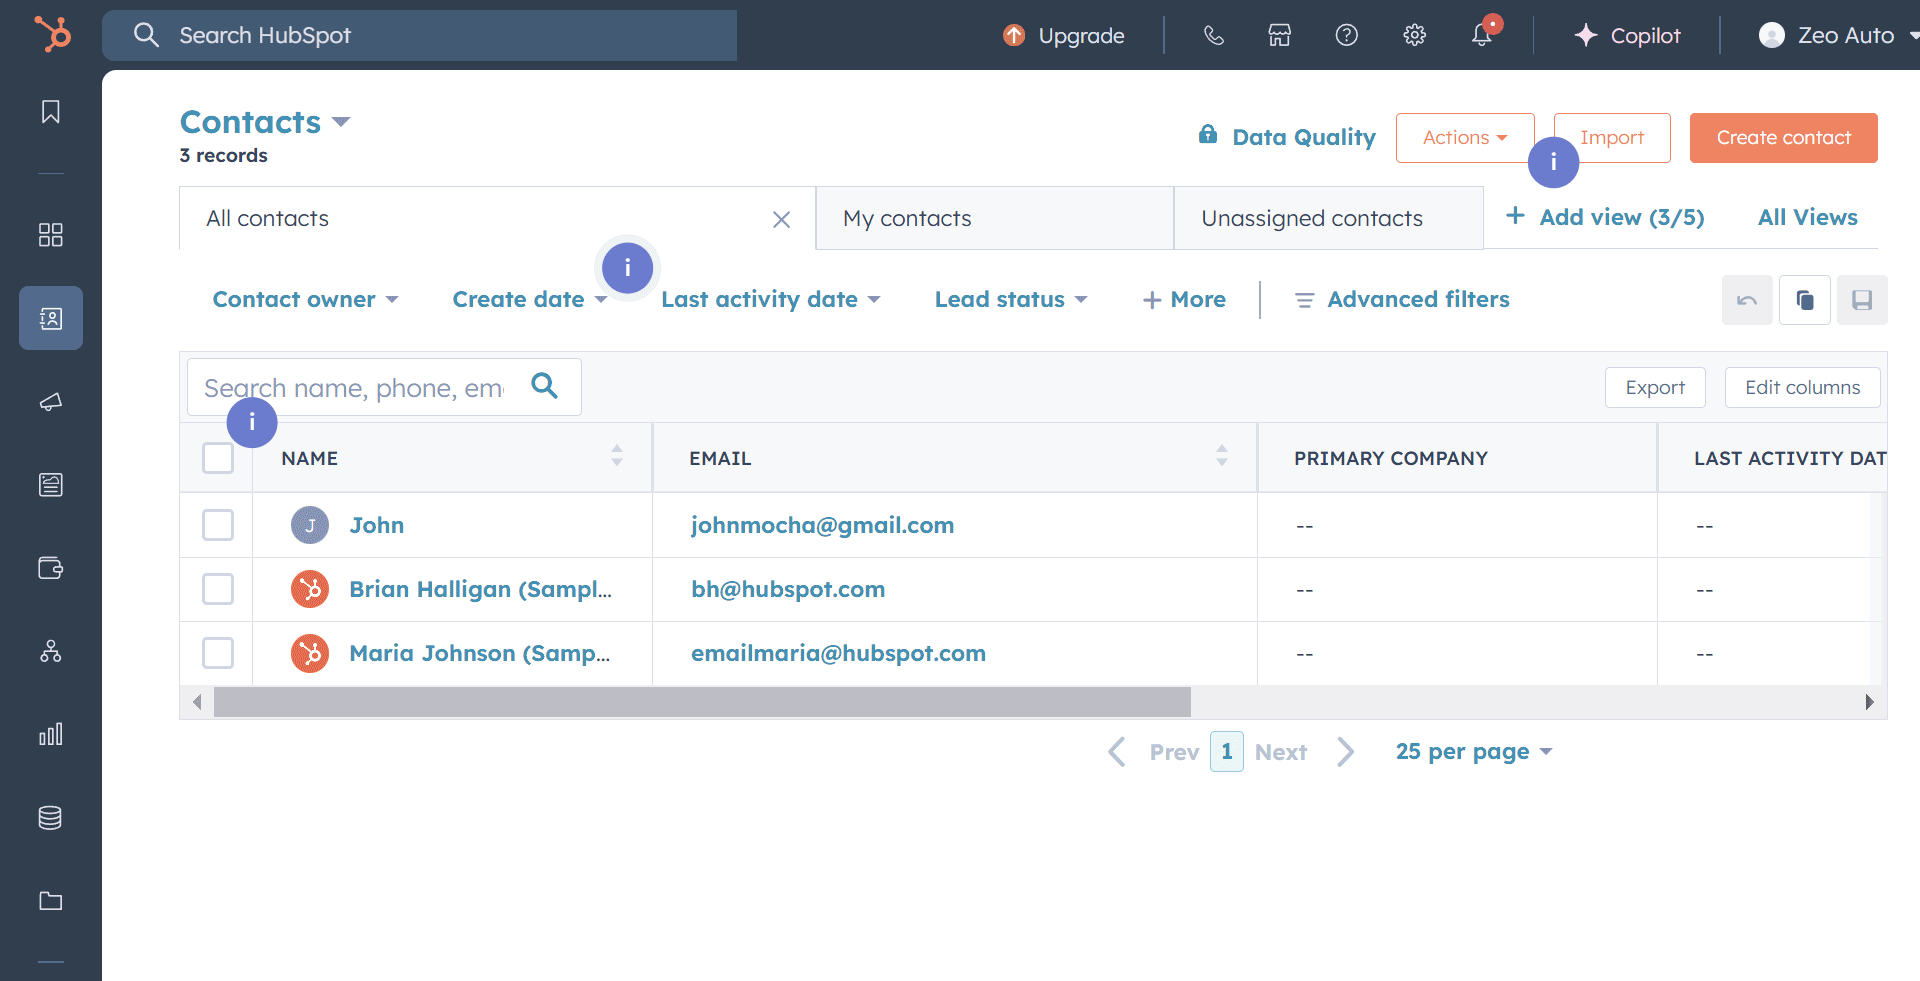Open the Commerce wallet icon in sidebar

pos(50,568)
